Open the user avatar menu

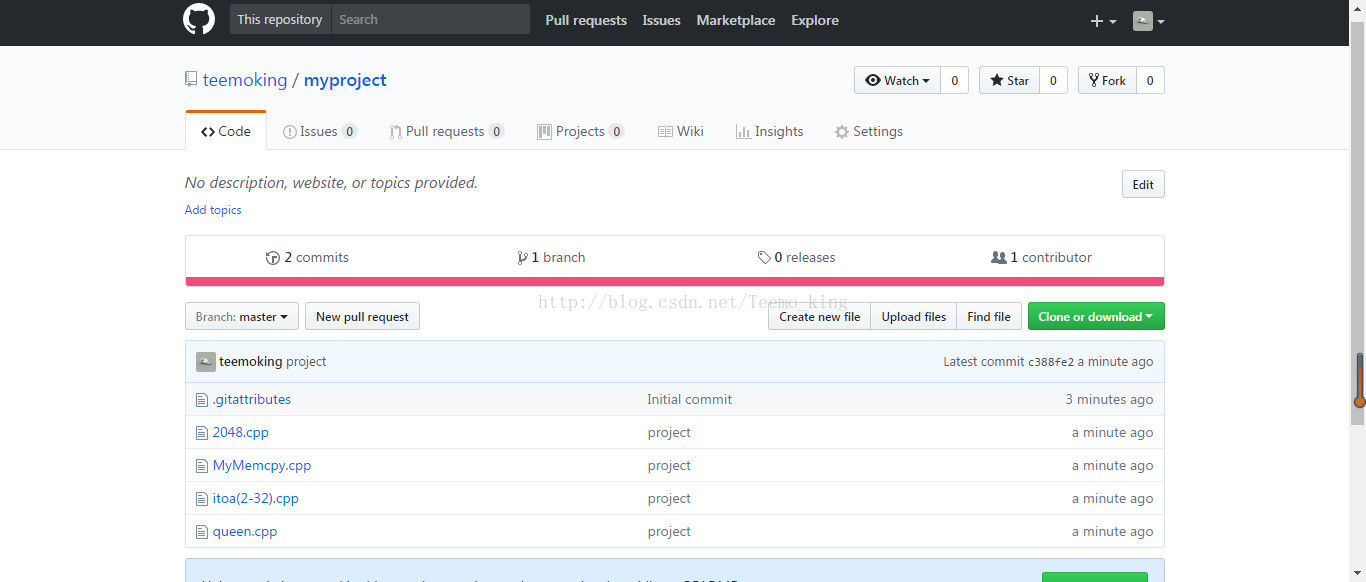[x=1149, y=21]
